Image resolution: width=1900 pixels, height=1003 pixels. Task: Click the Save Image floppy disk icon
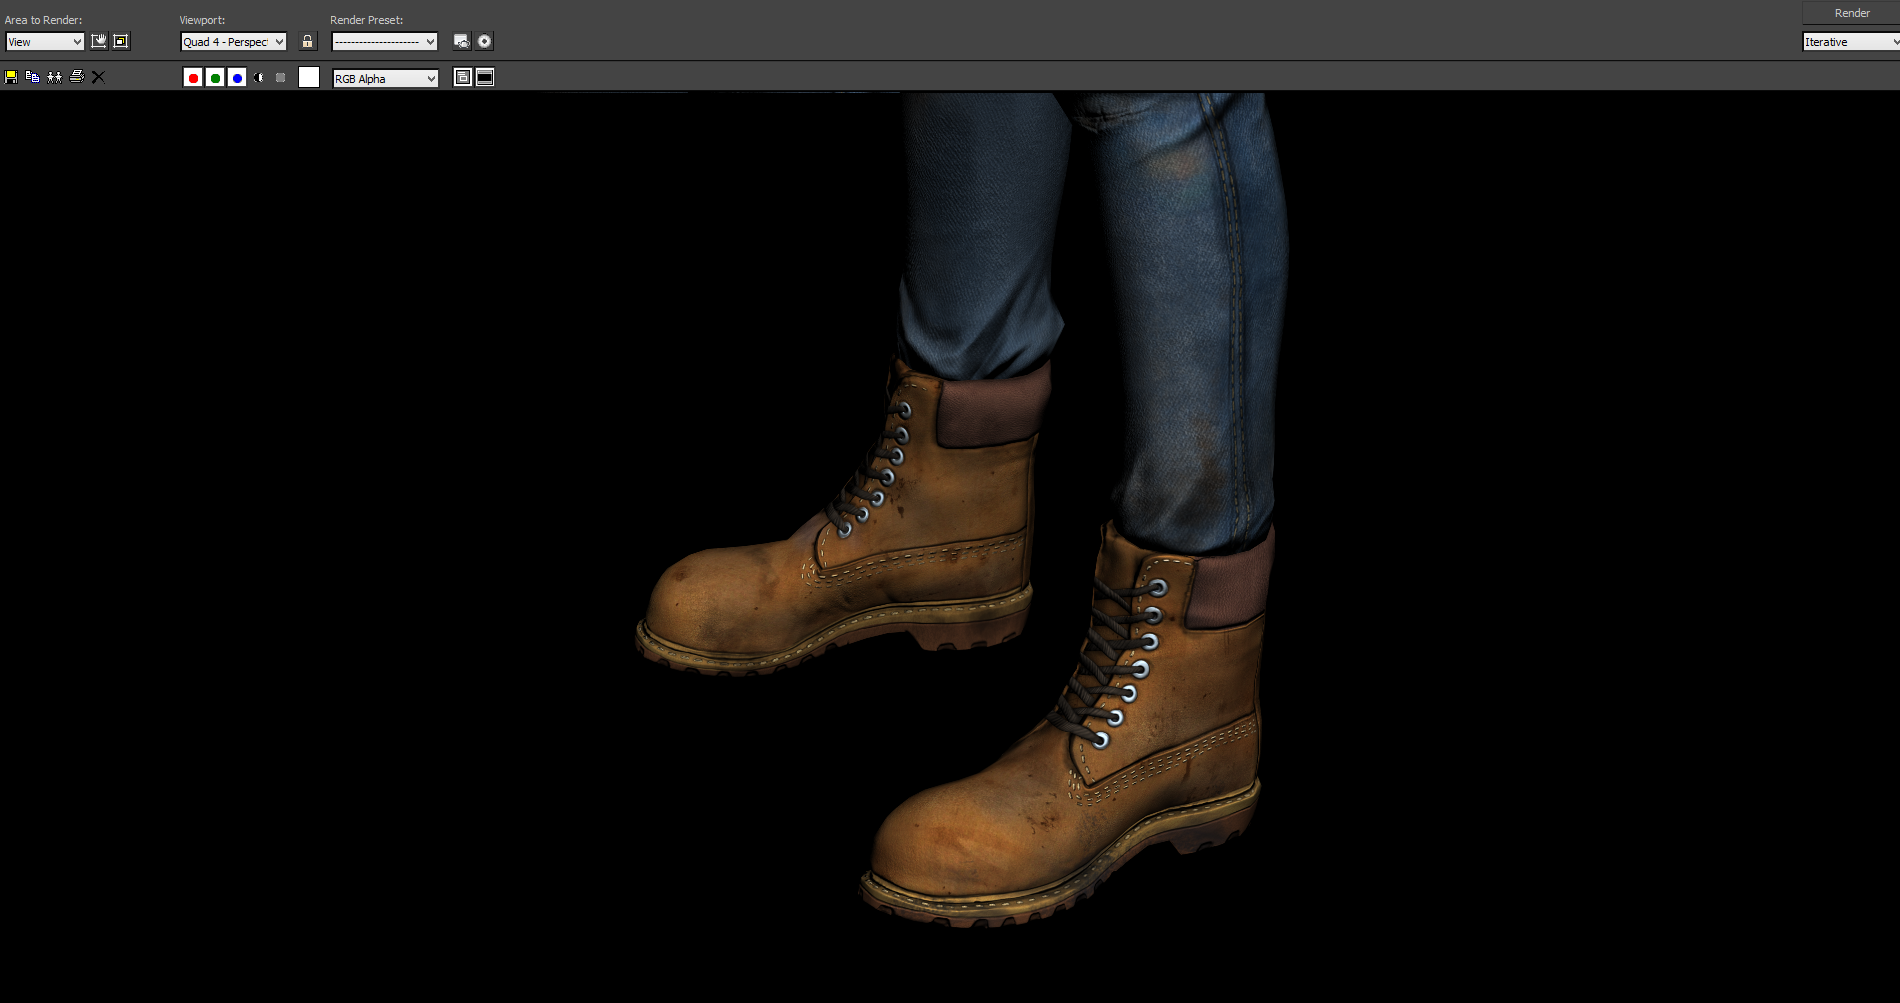pos(11,77)
